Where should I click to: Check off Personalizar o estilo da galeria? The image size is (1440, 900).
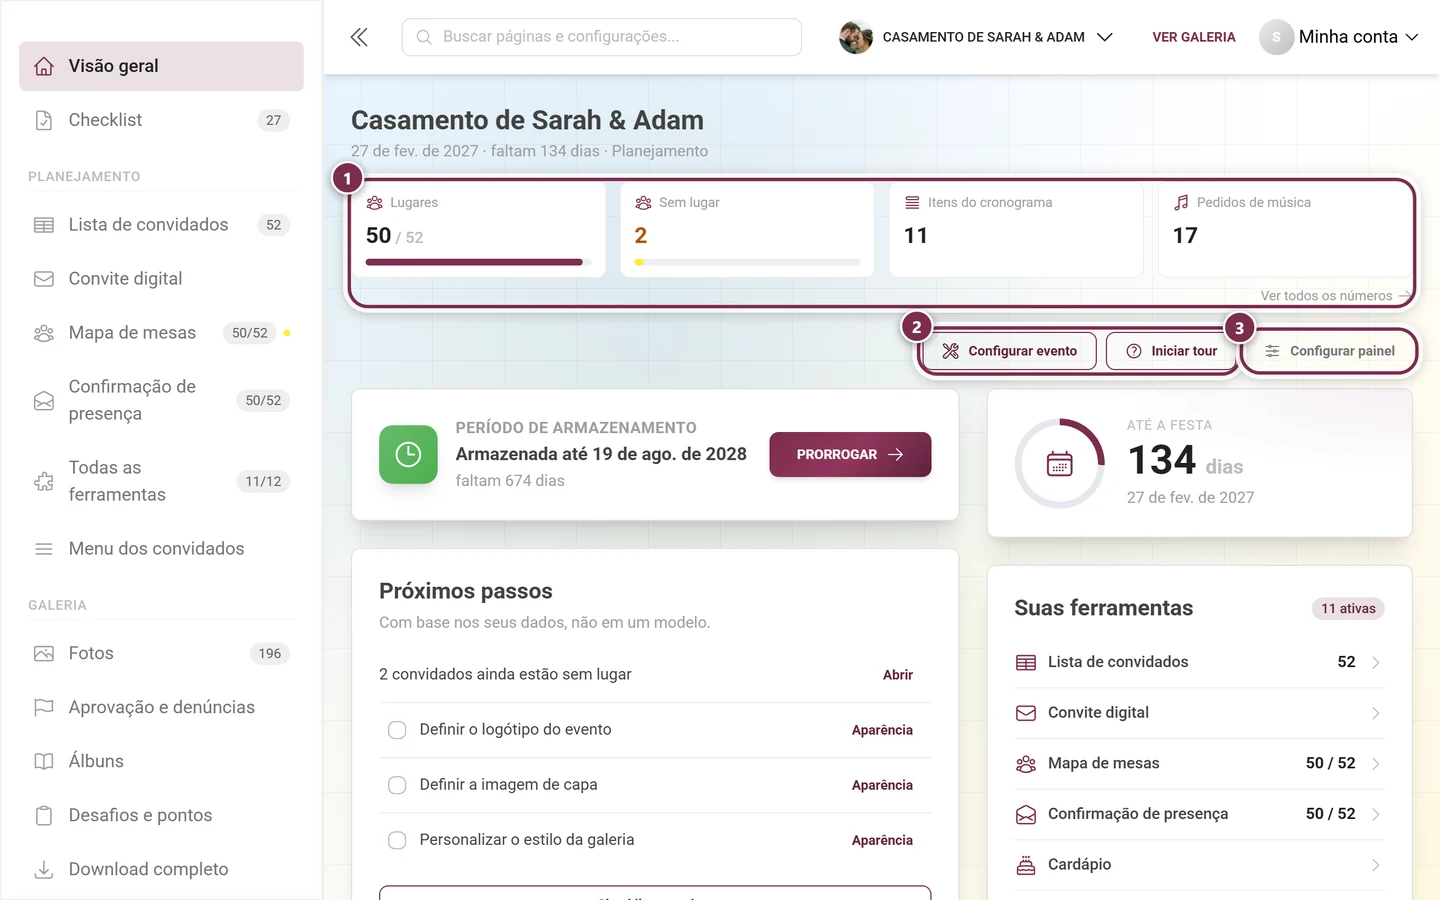[x=397, y=840]
